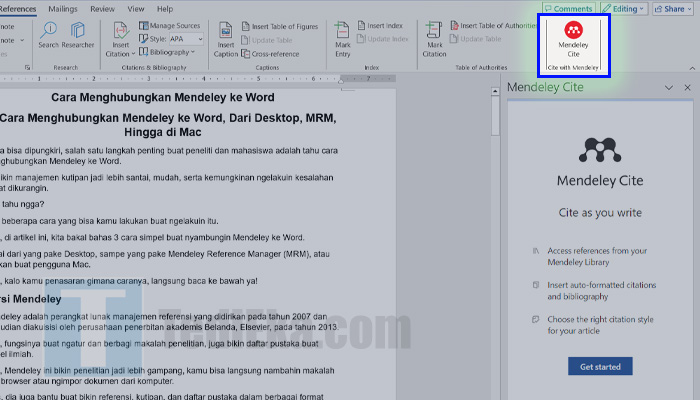
Task: Click the Insert Citation icon
Action: pyautogui.click(x=121, y=30)
